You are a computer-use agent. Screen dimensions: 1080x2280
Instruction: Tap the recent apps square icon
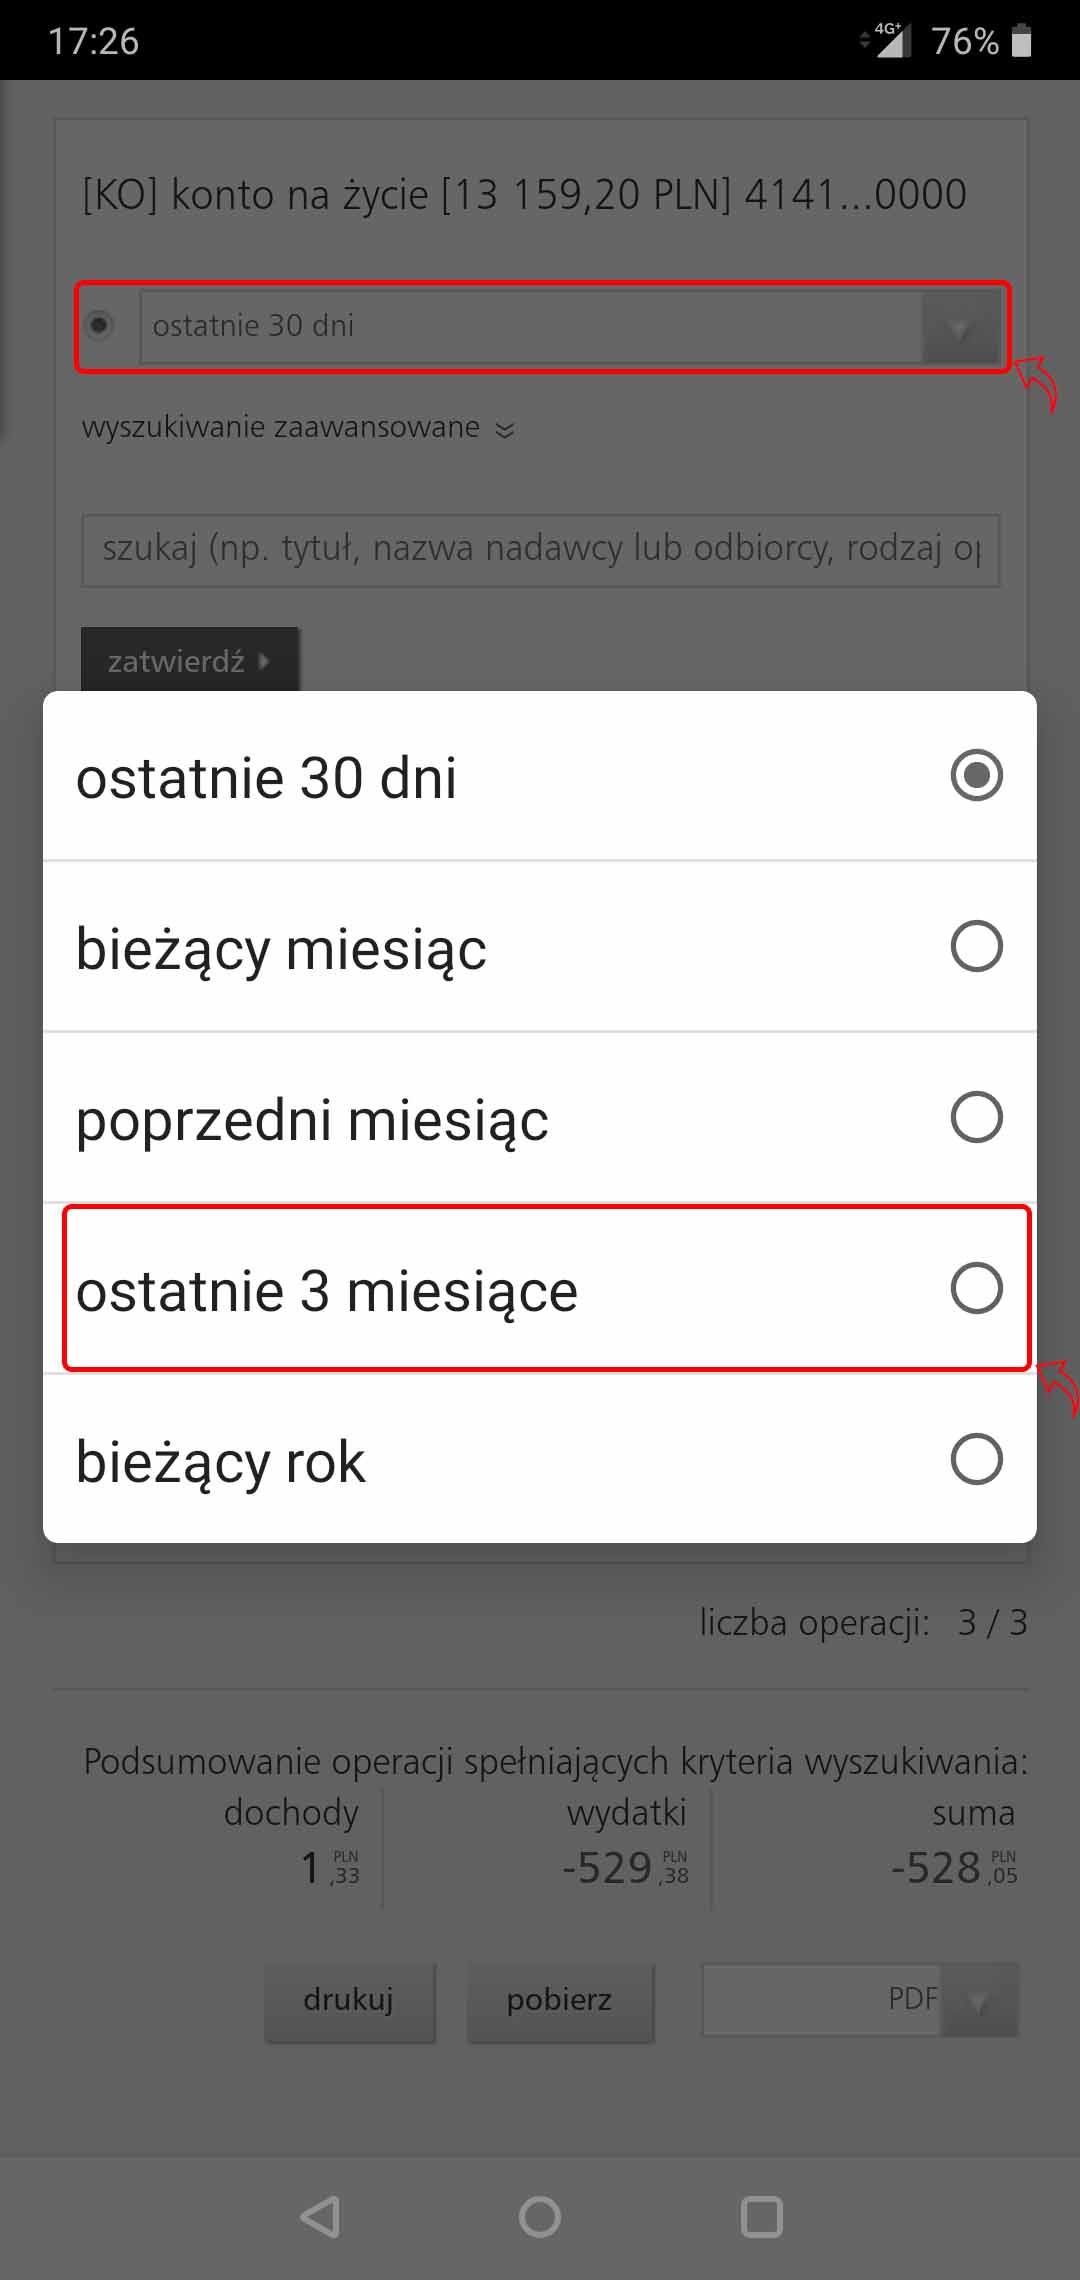coord(761,2216)
